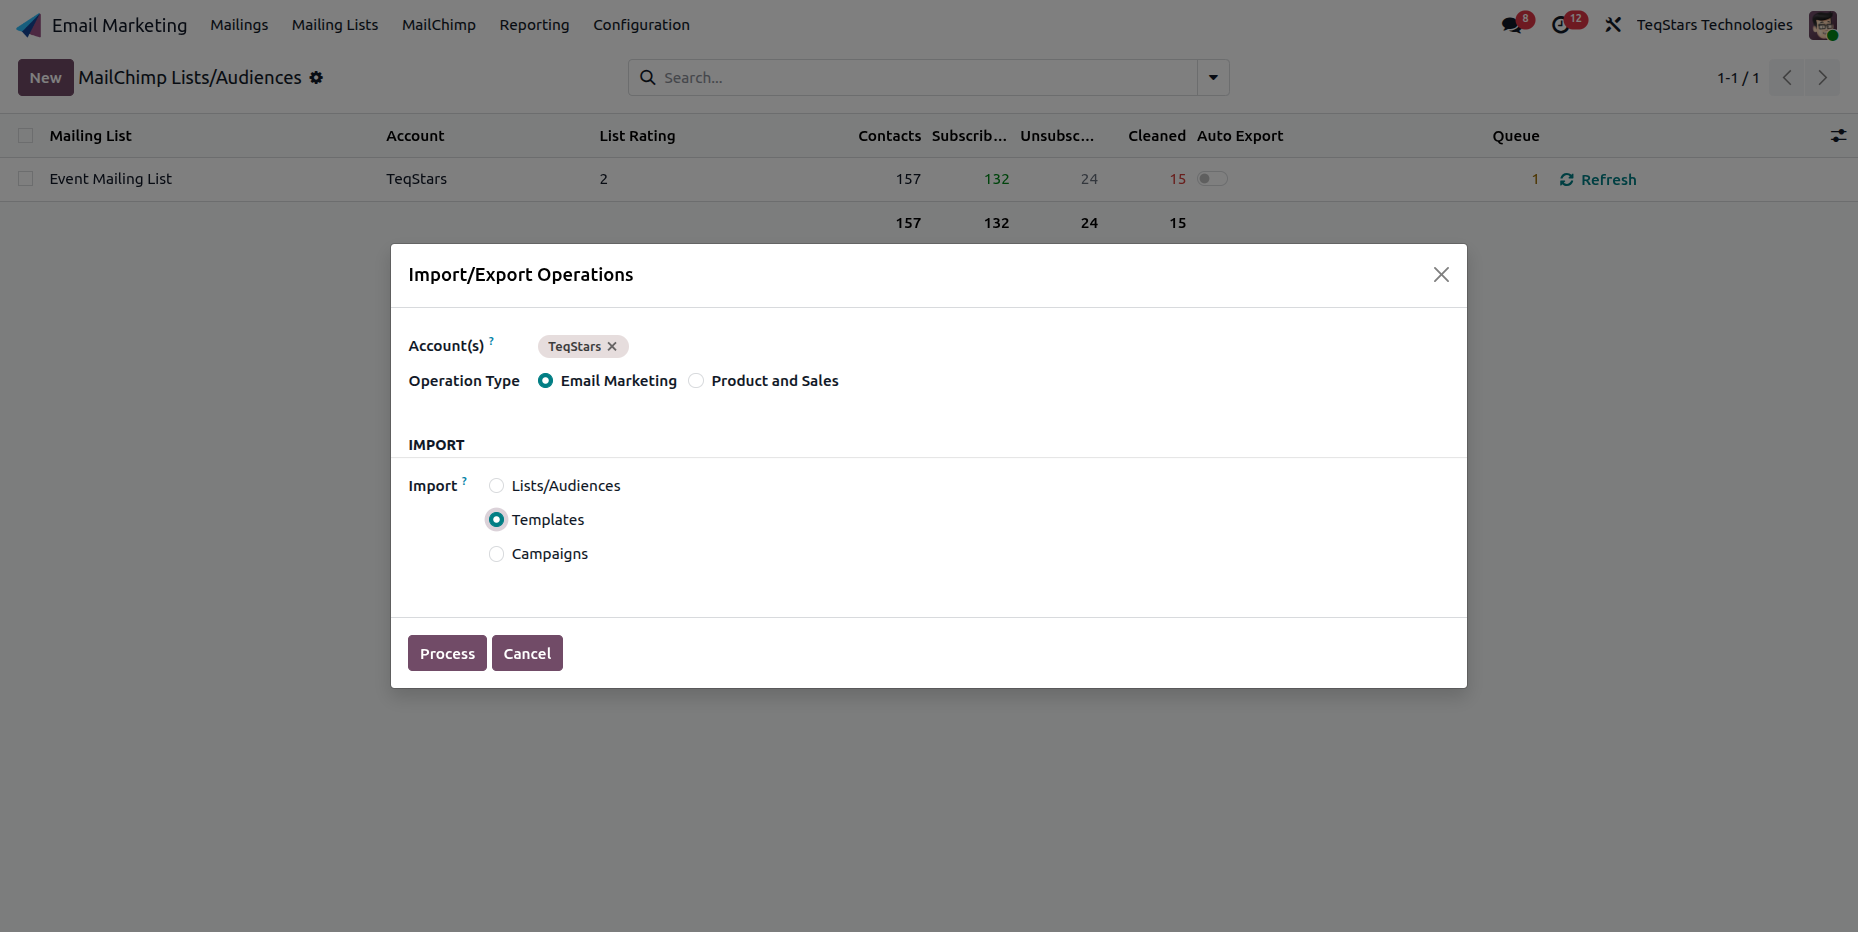The width and height of the screenshot is (1858, 932).
Task: Tick the Event Mailing List row checkbox
Action: [26, 179]
